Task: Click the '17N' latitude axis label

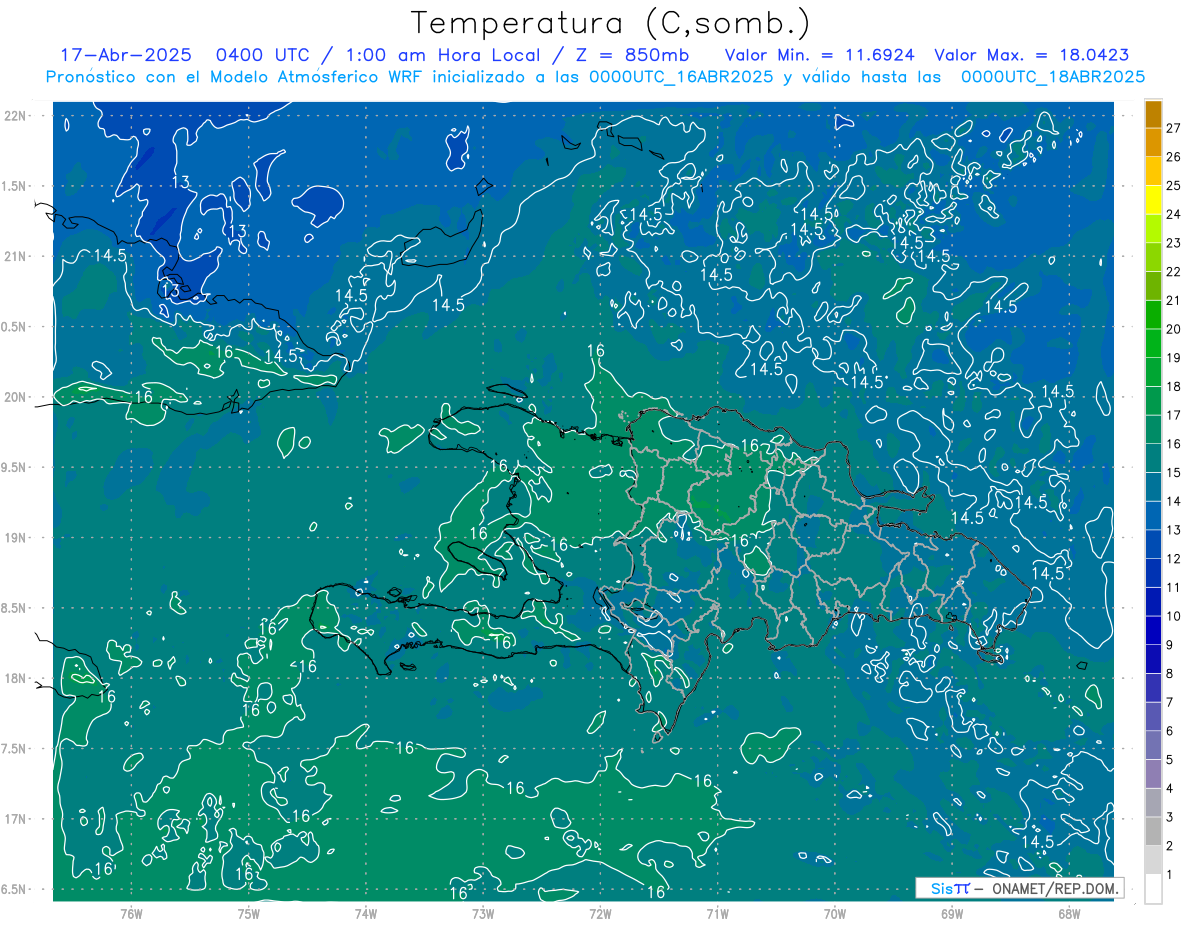Action: click(17, 819)
